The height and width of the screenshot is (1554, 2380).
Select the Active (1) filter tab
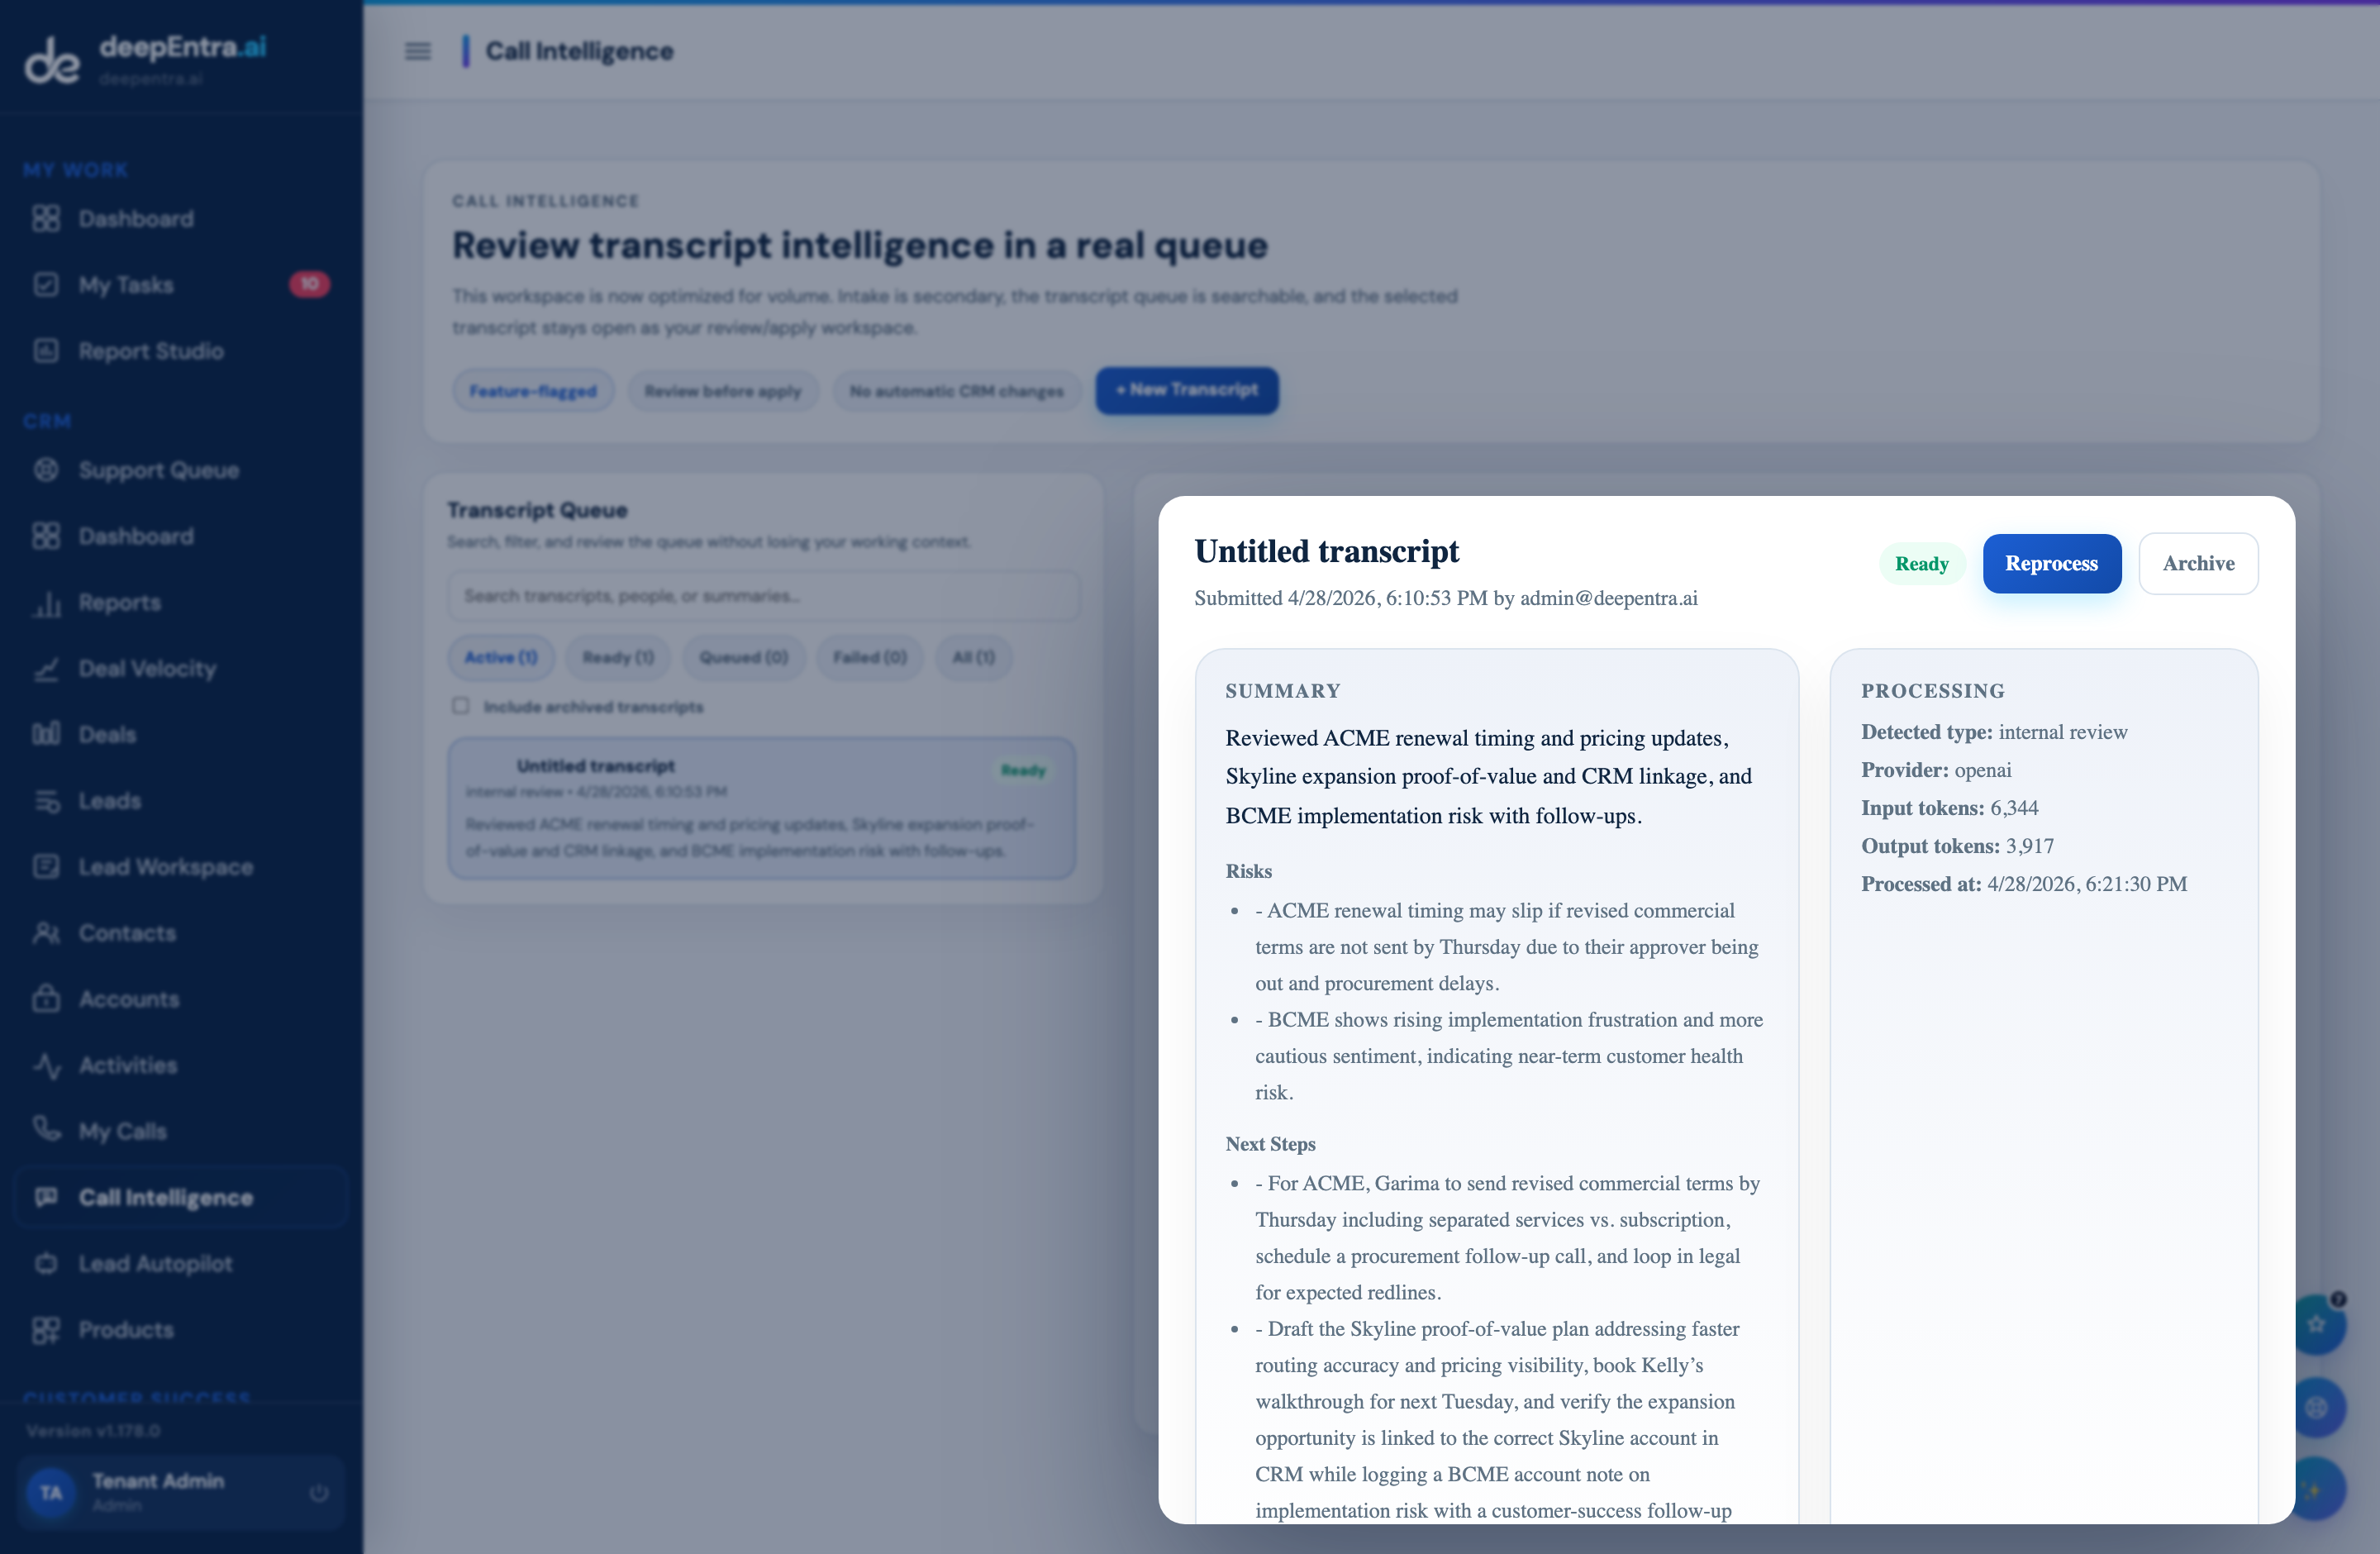click(x=501, y=657)
